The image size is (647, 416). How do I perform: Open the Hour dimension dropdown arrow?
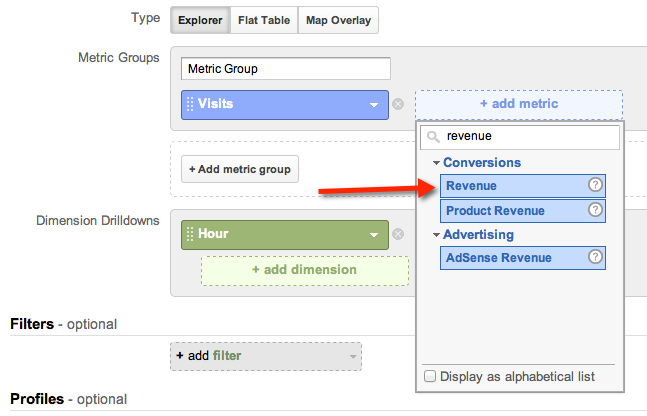[374, 234]
